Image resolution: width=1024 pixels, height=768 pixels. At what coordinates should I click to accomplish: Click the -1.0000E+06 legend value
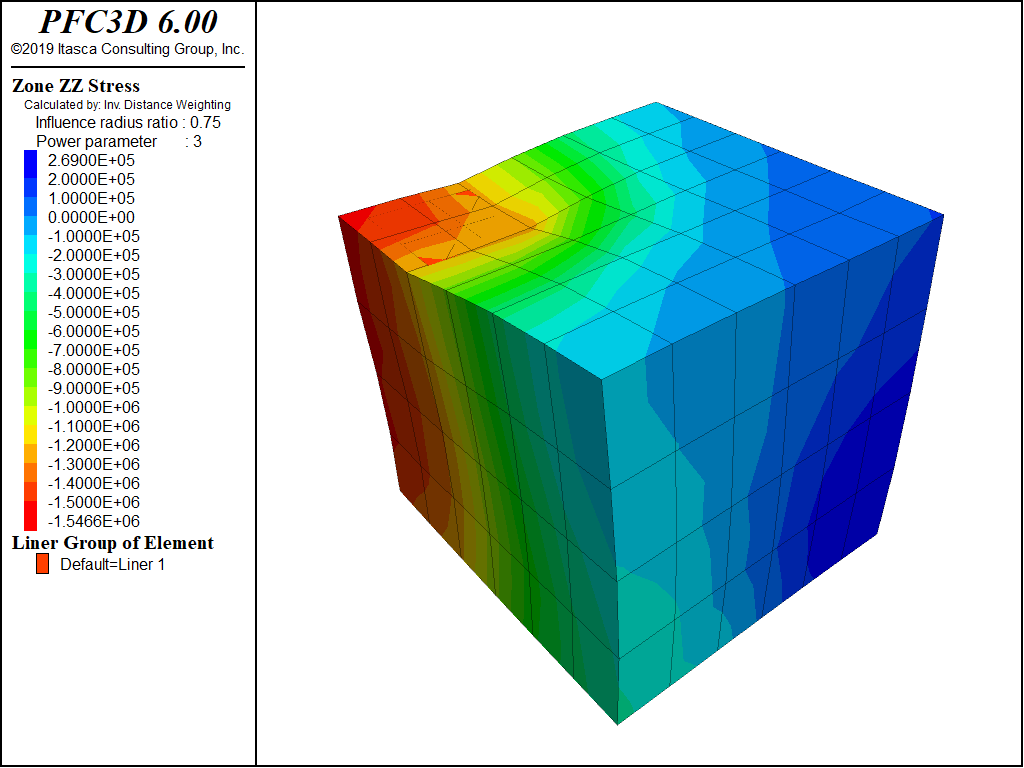point(93,407)
